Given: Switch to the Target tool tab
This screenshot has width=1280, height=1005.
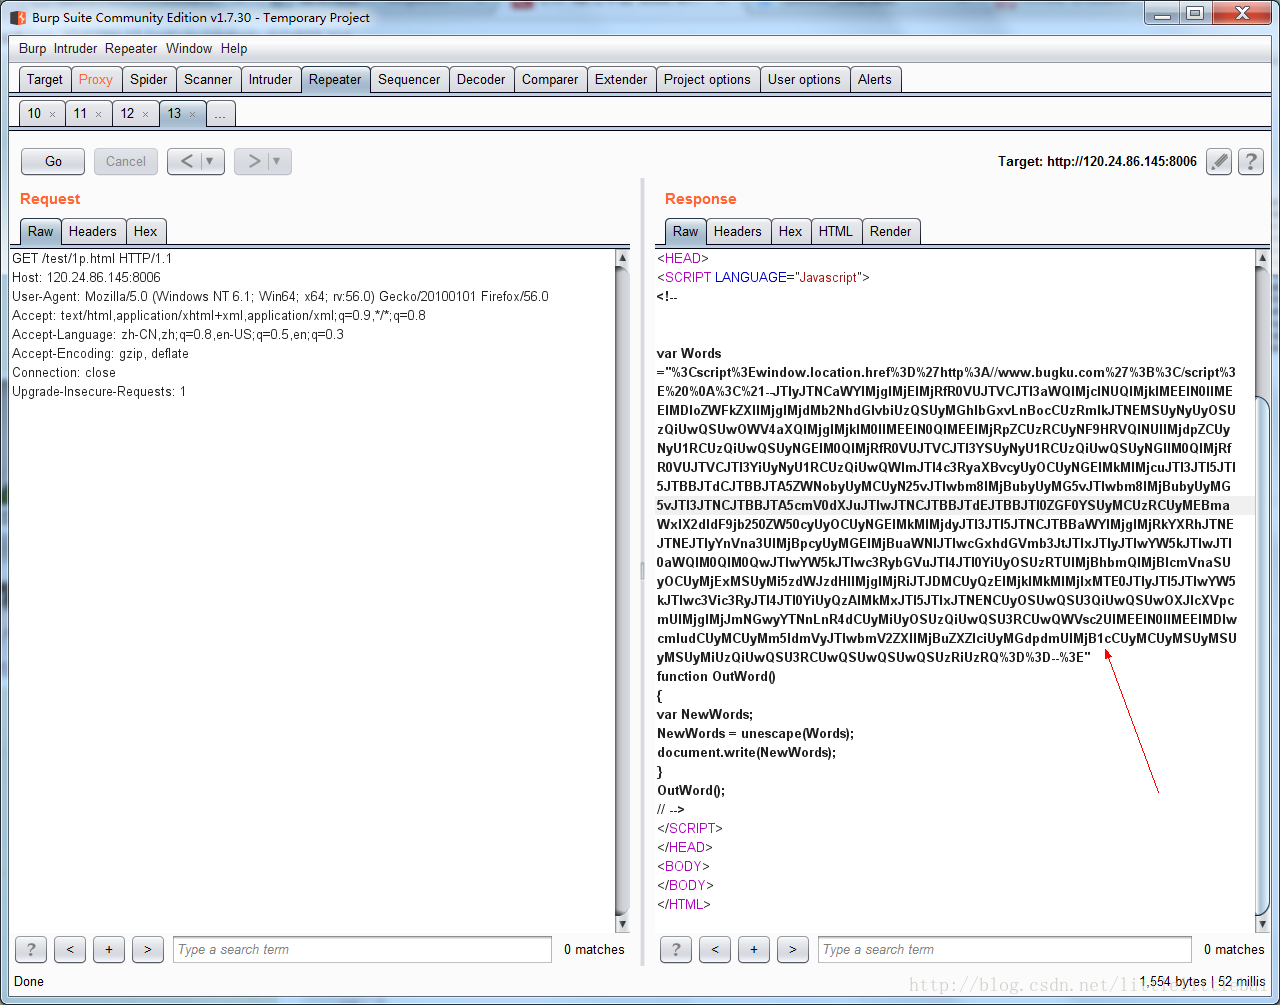Looking at the screenshot, I should [x=45, y=79].
